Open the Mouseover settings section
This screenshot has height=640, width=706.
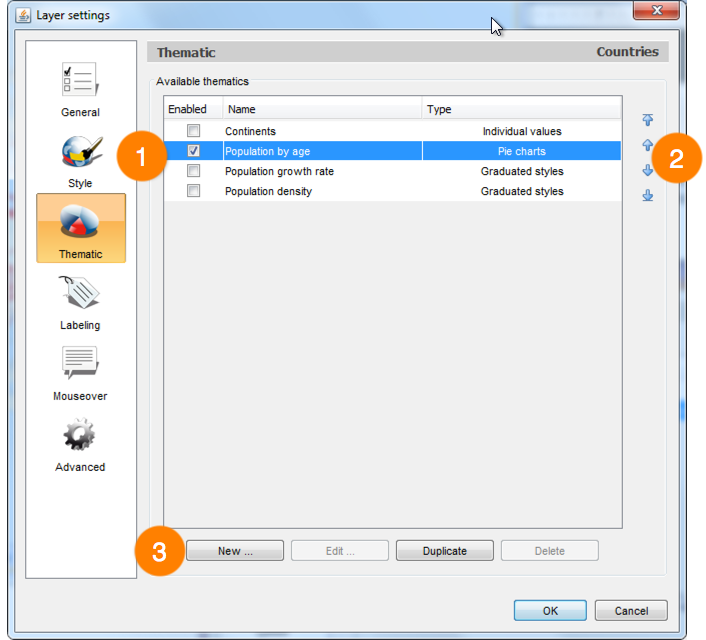tap(80, 374)
